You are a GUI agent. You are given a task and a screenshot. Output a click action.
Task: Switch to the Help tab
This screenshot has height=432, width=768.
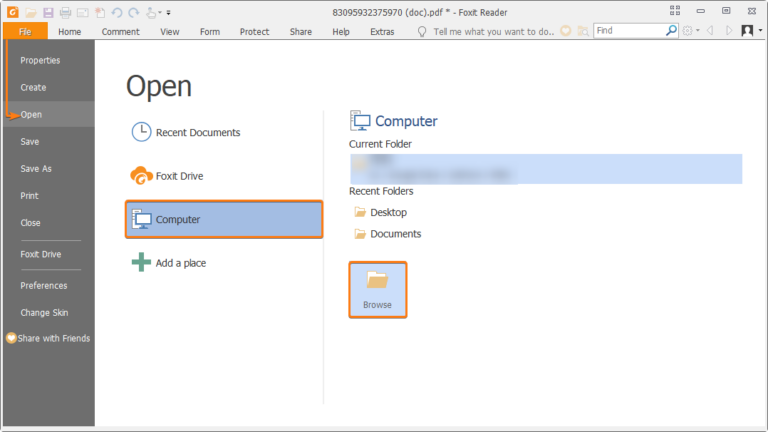341,31
